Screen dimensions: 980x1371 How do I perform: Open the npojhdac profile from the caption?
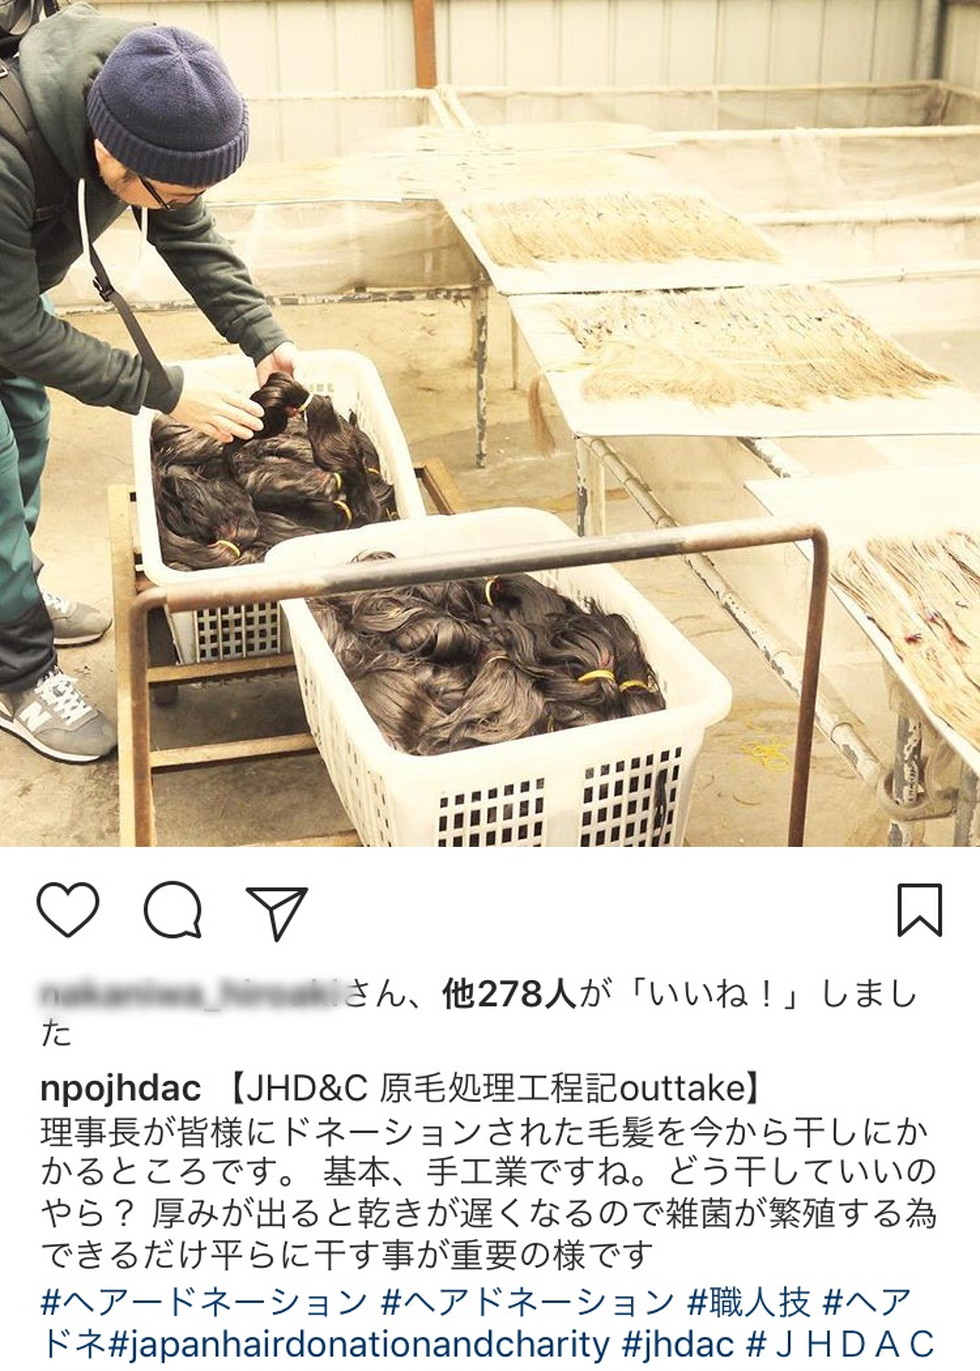click(121, 1087)
